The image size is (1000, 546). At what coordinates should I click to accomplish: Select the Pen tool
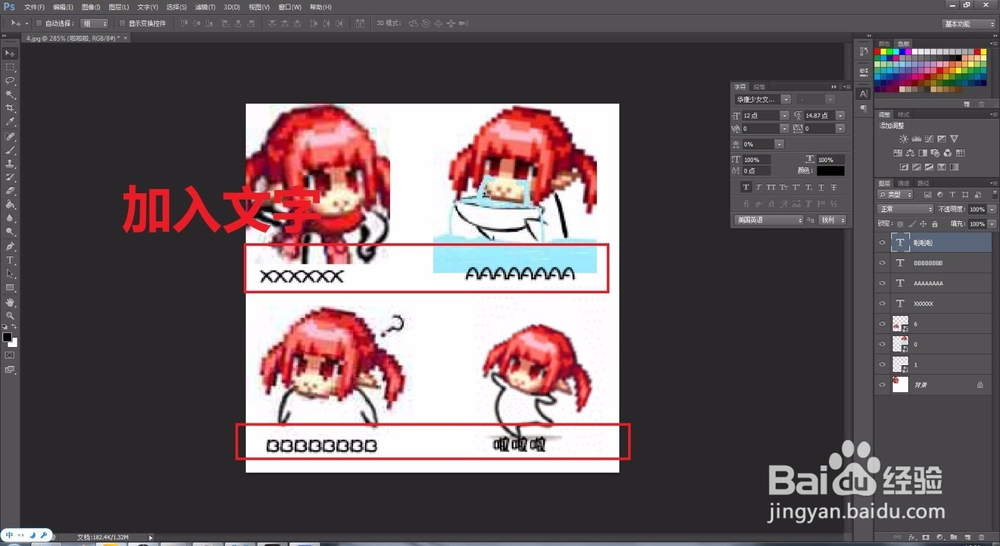point(10,247)
